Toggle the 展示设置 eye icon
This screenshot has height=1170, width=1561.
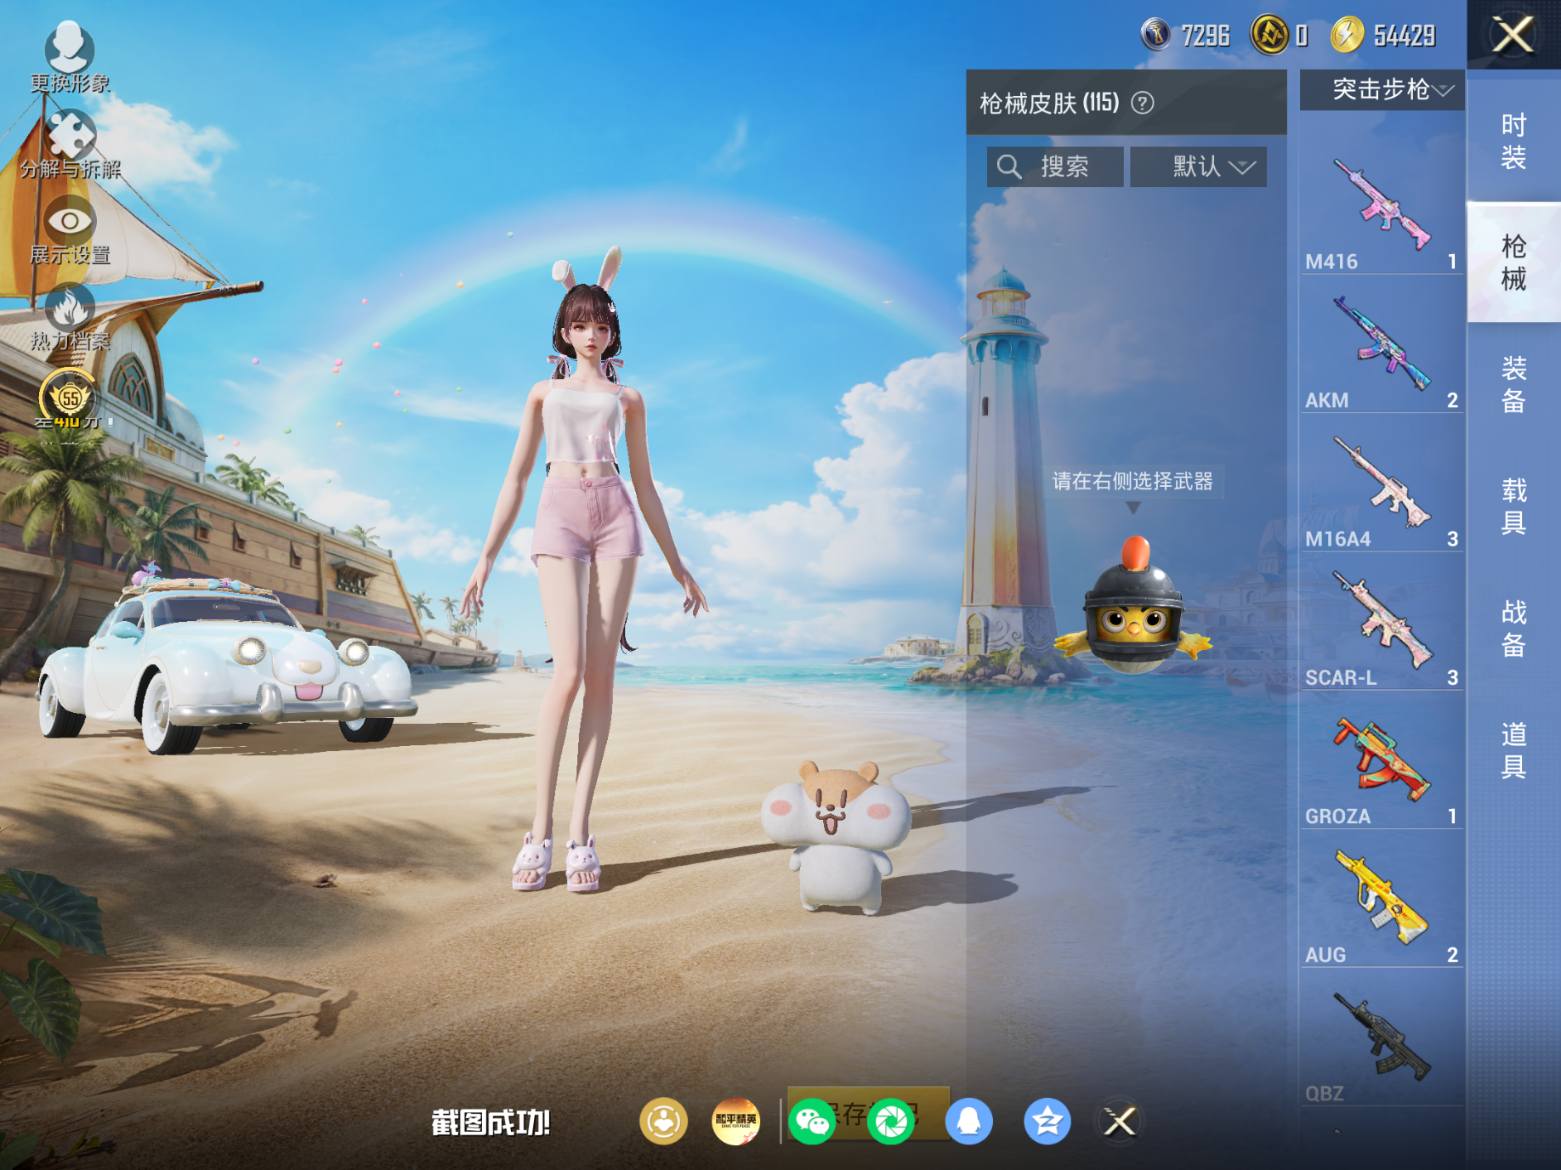click(x=70, y=231)
